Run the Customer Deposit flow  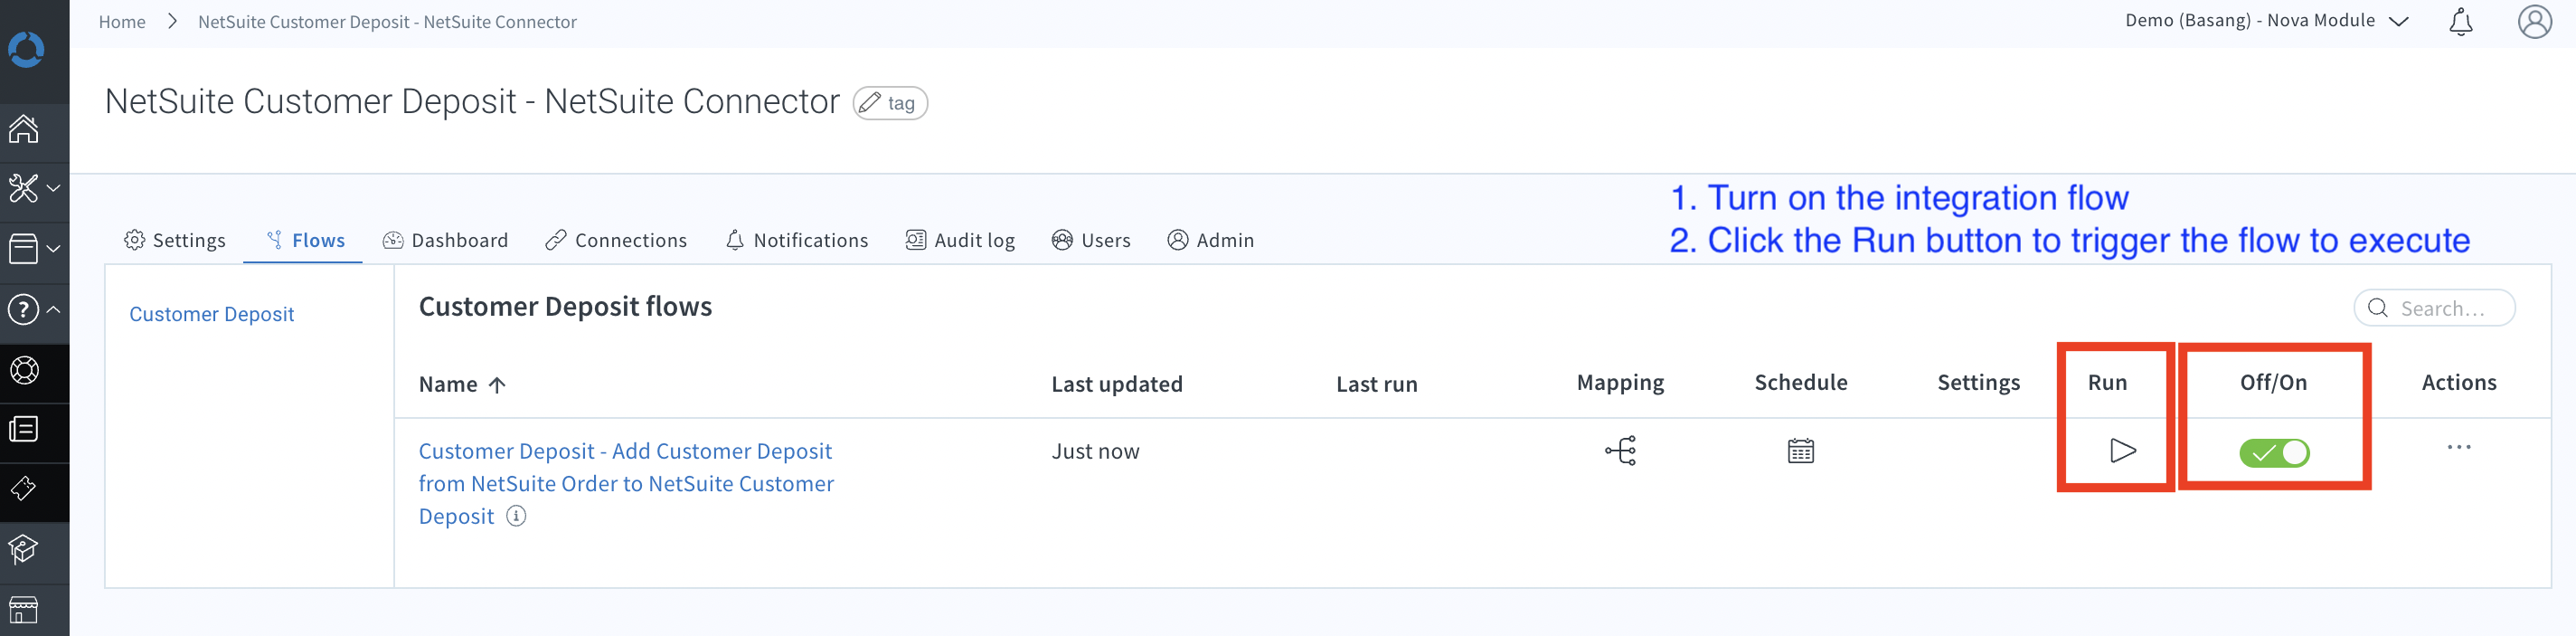coord(2122,451)
